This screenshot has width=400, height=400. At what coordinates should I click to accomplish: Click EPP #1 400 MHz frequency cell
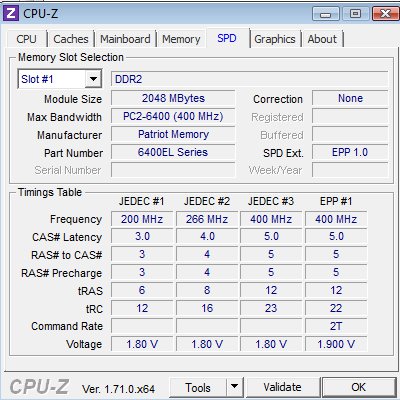(336, 219)
